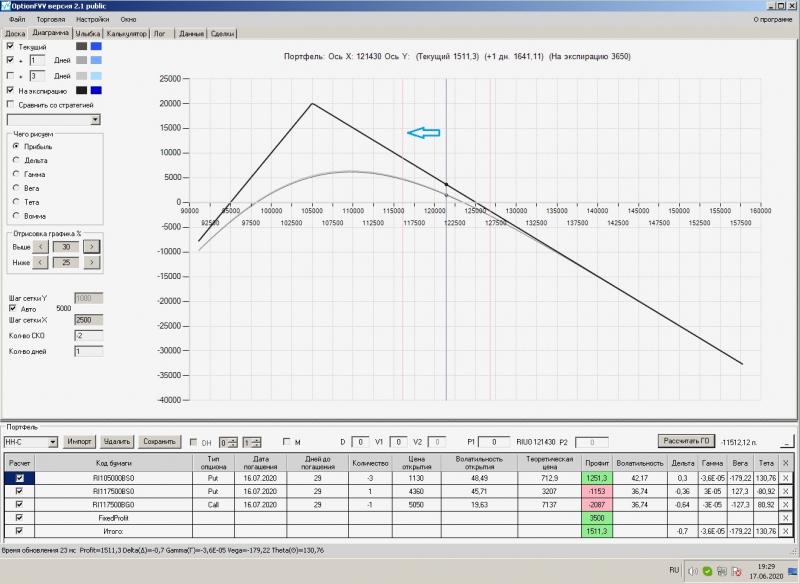The width and height of the screenshot is (800, 584).
Task: Switch to the Калькулятор tab
Action: pyautogui.click(x=127, y=34)
